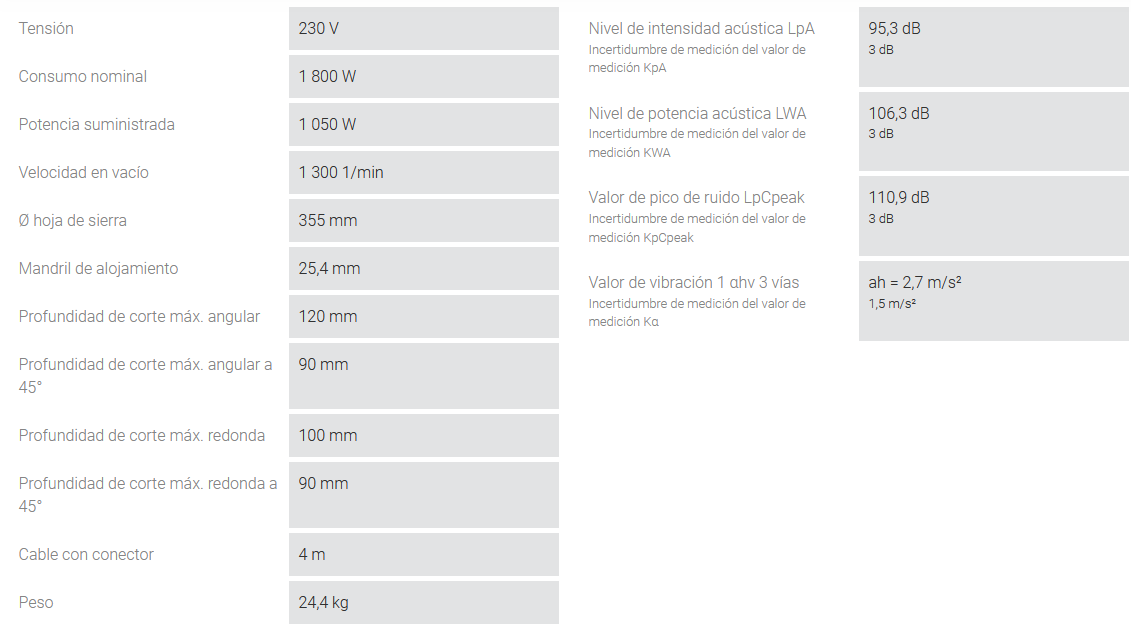Select the 1 800 W value
Image resolution: width=1131 pixels, height=633 pixels.
pyautogui.click(x=327, y=77)
